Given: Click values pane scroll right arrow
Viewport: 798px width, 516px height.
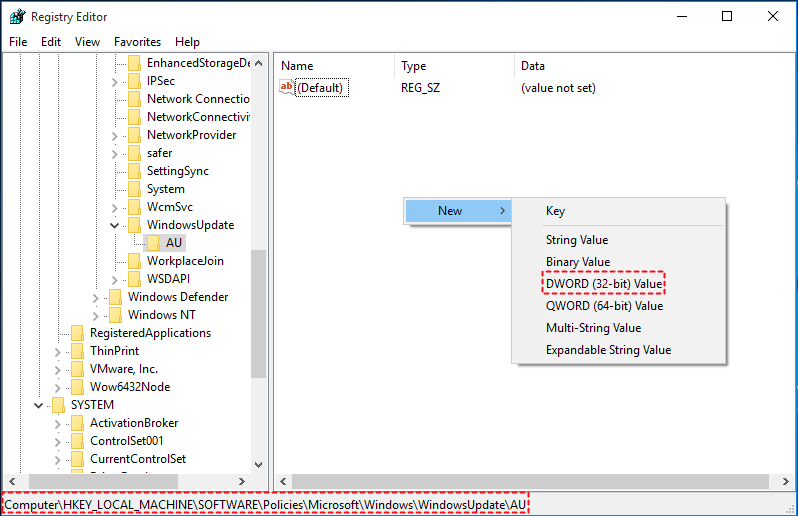Looking at the screenshot, I should tap(785, 481).
